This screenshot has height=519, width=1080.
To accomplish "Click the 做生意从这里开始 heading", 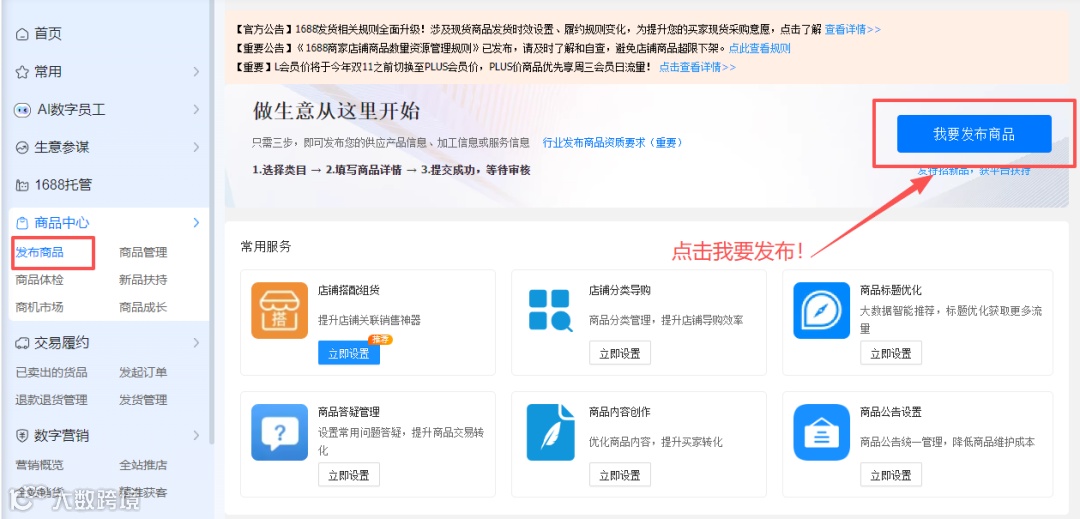I will pyautogui.click(x=337, y=112).
